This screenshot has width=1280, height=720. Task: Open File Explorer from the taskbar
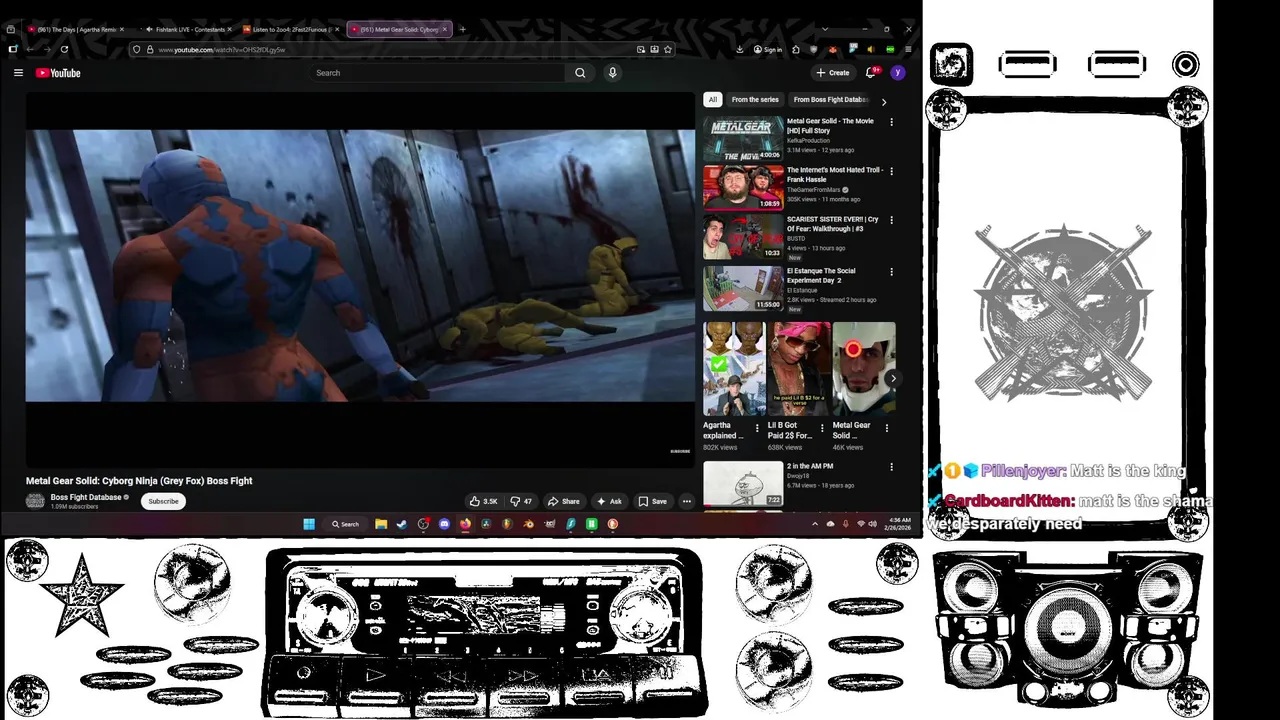(381, 524)
